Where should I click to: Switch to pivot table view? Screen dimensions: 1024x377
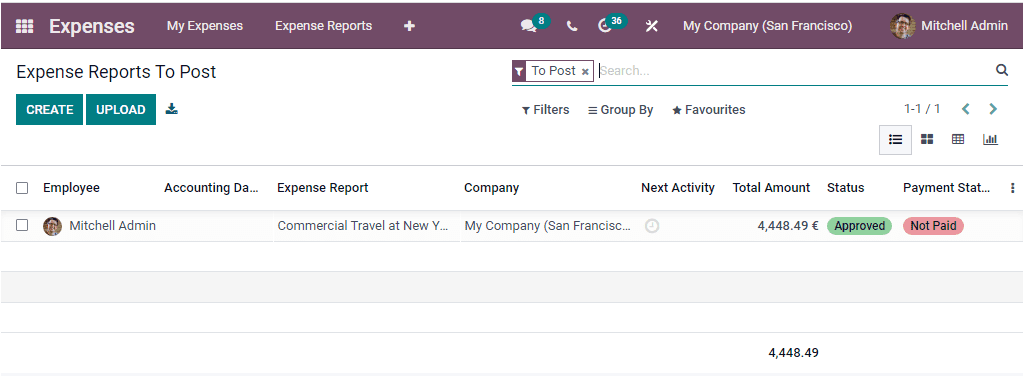[x=958, y=139]
